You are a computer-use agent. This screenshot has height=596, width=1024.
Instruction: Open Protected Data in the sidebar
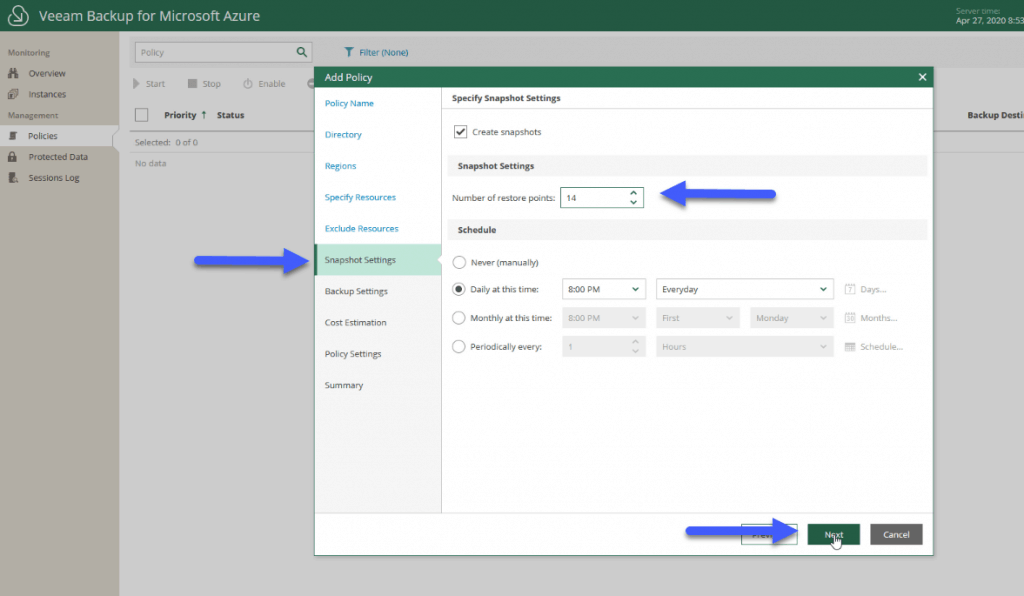[58, 157]
